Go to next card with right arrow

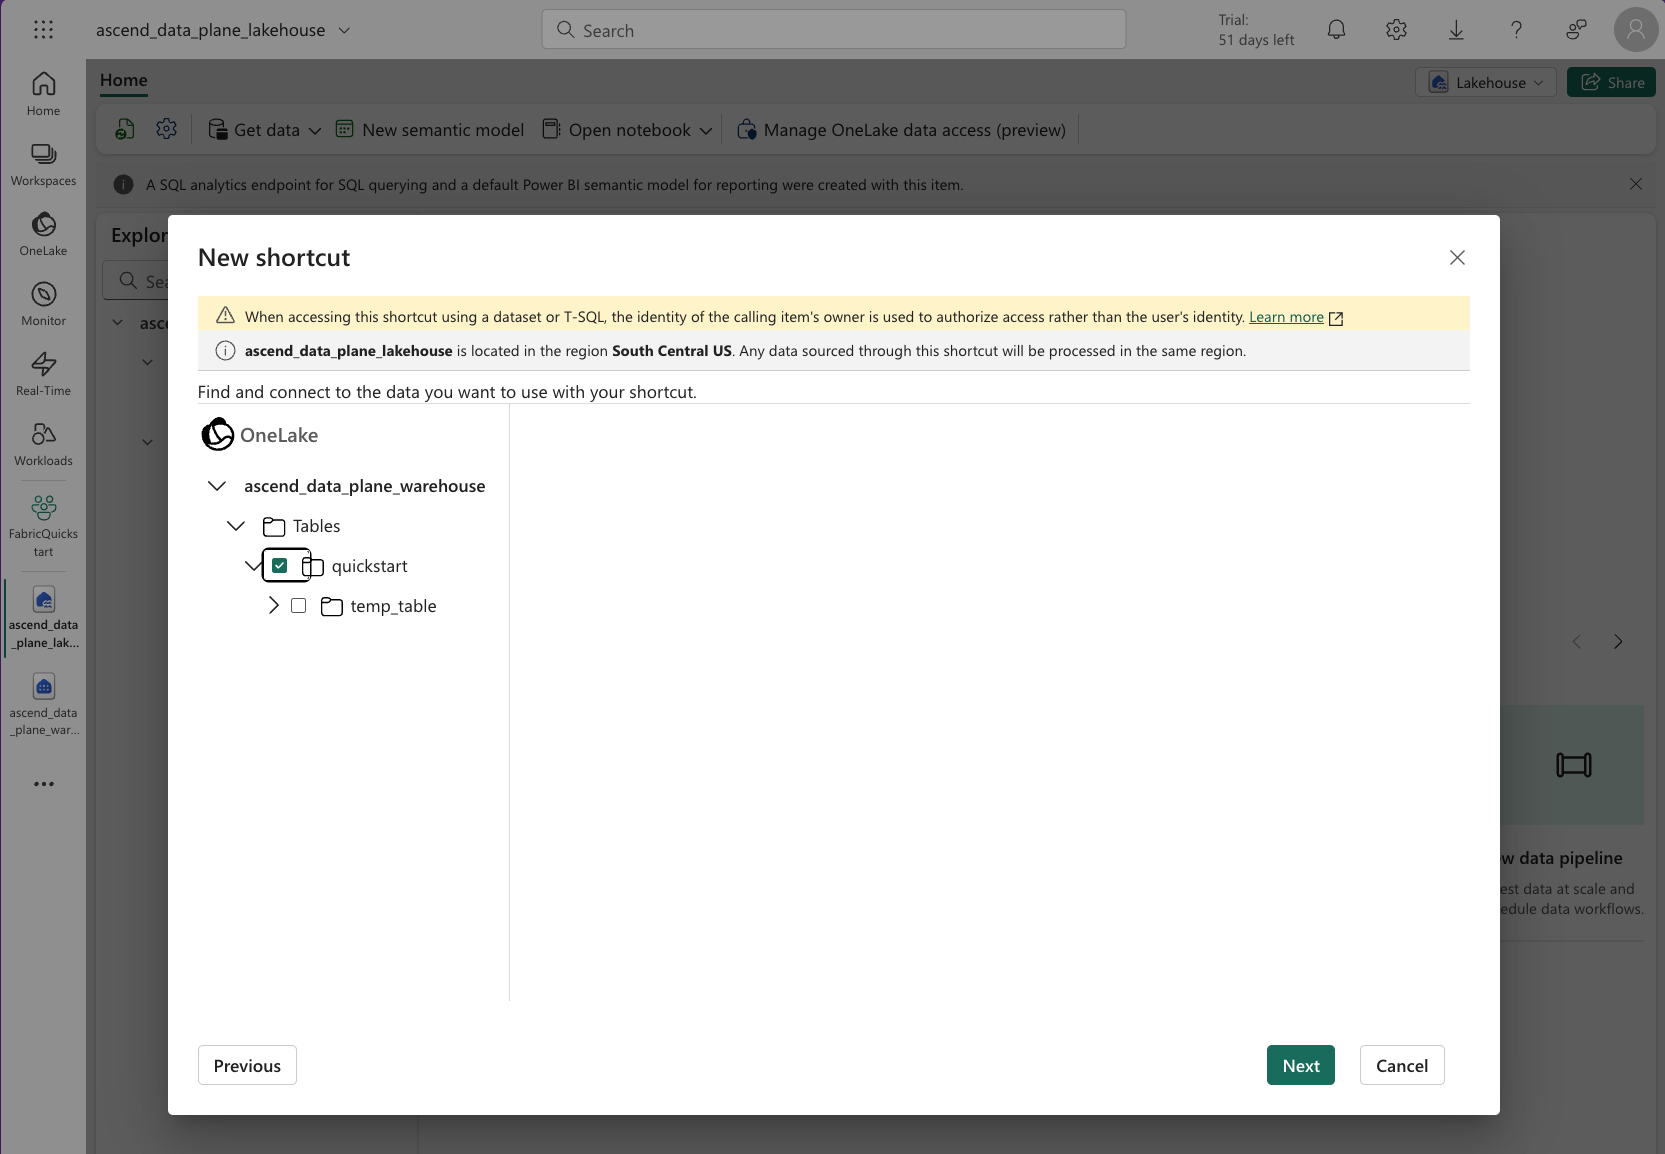1618,642
